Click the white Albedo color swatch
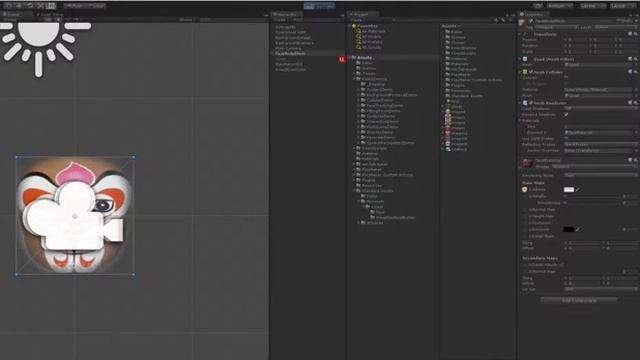Viewport: 640px width, 360px height. (x=569, y=189)
